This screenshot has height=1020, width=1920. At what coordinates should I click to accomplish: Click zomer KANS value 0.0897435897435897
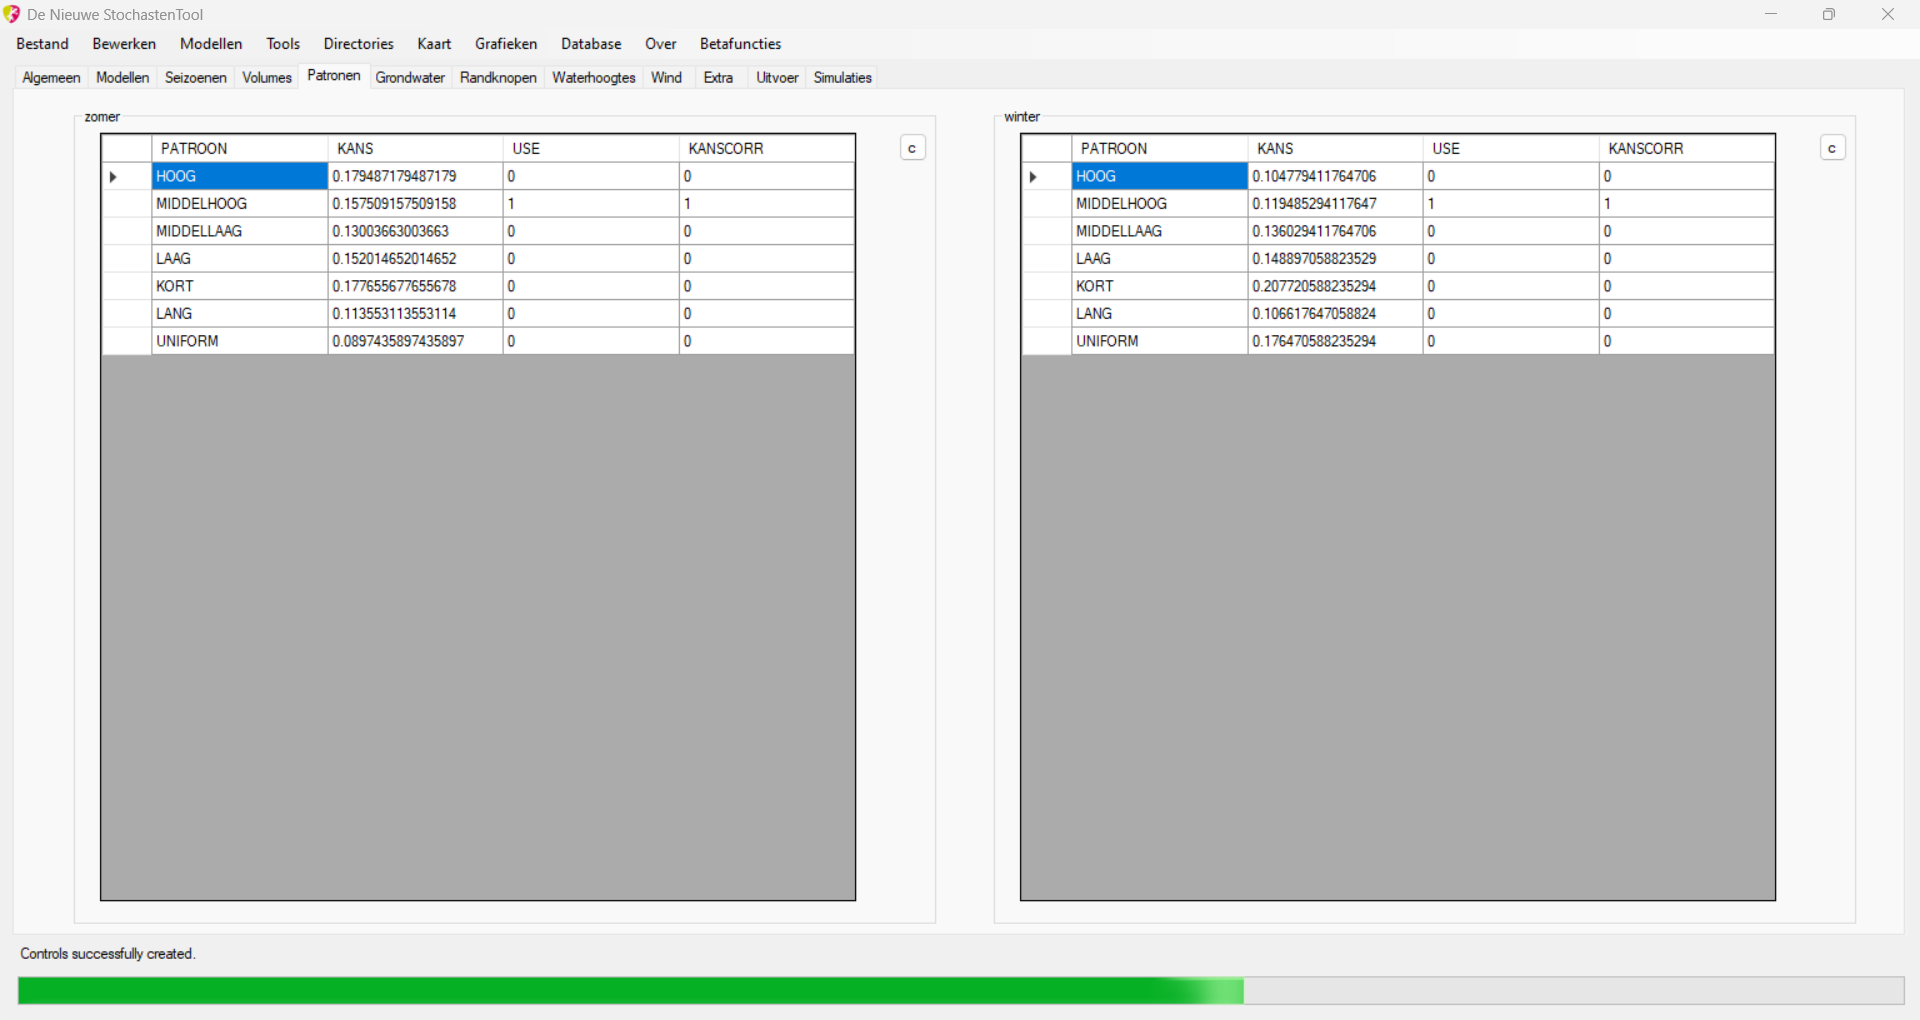(416, 341)
